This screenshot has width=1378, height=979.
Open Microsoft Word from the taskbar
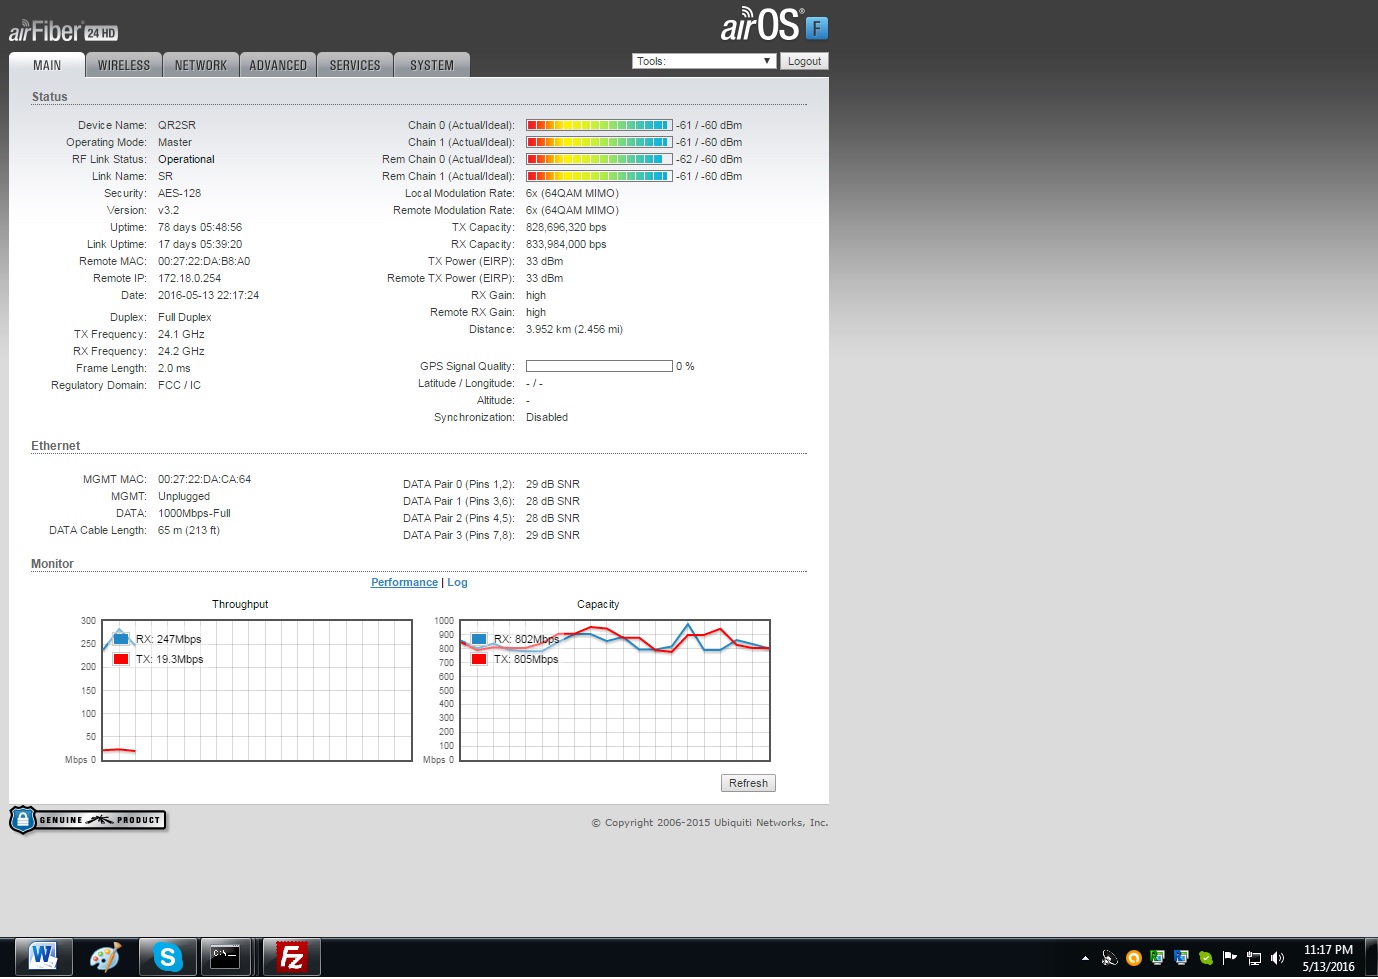(43, 957)
